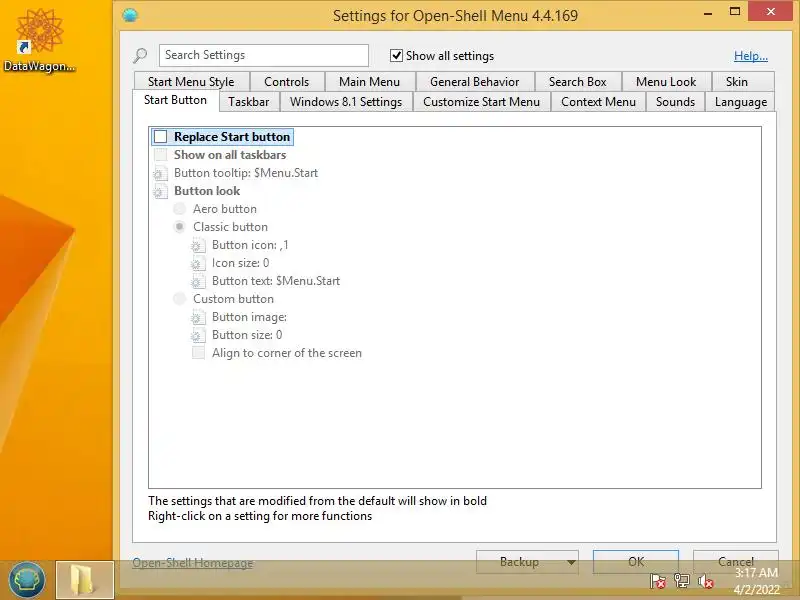Click the Cancel button
800x600 pixels.
tap(736, 562)
